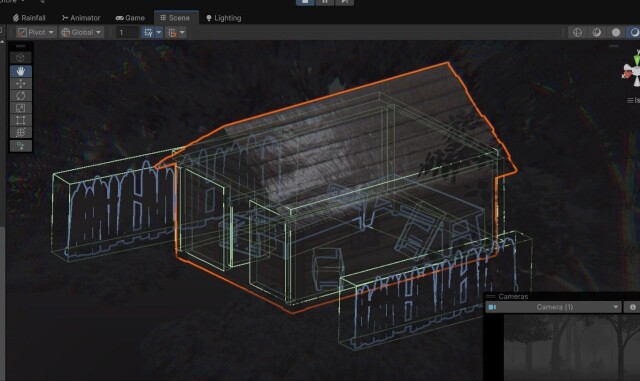Select the Rect tool
The width and height of the screenshot is (640, 381).
click(20, 120)
